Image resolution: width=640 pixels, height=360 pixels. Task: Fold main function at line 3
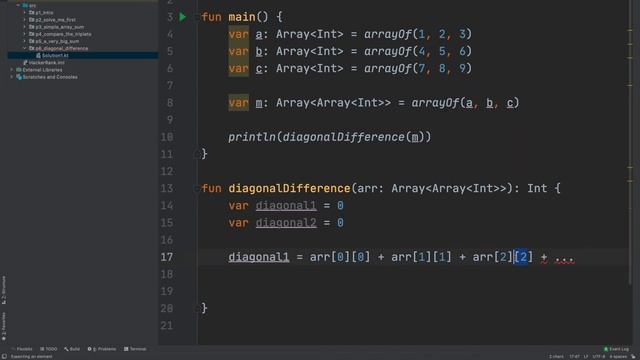[197, 17]
